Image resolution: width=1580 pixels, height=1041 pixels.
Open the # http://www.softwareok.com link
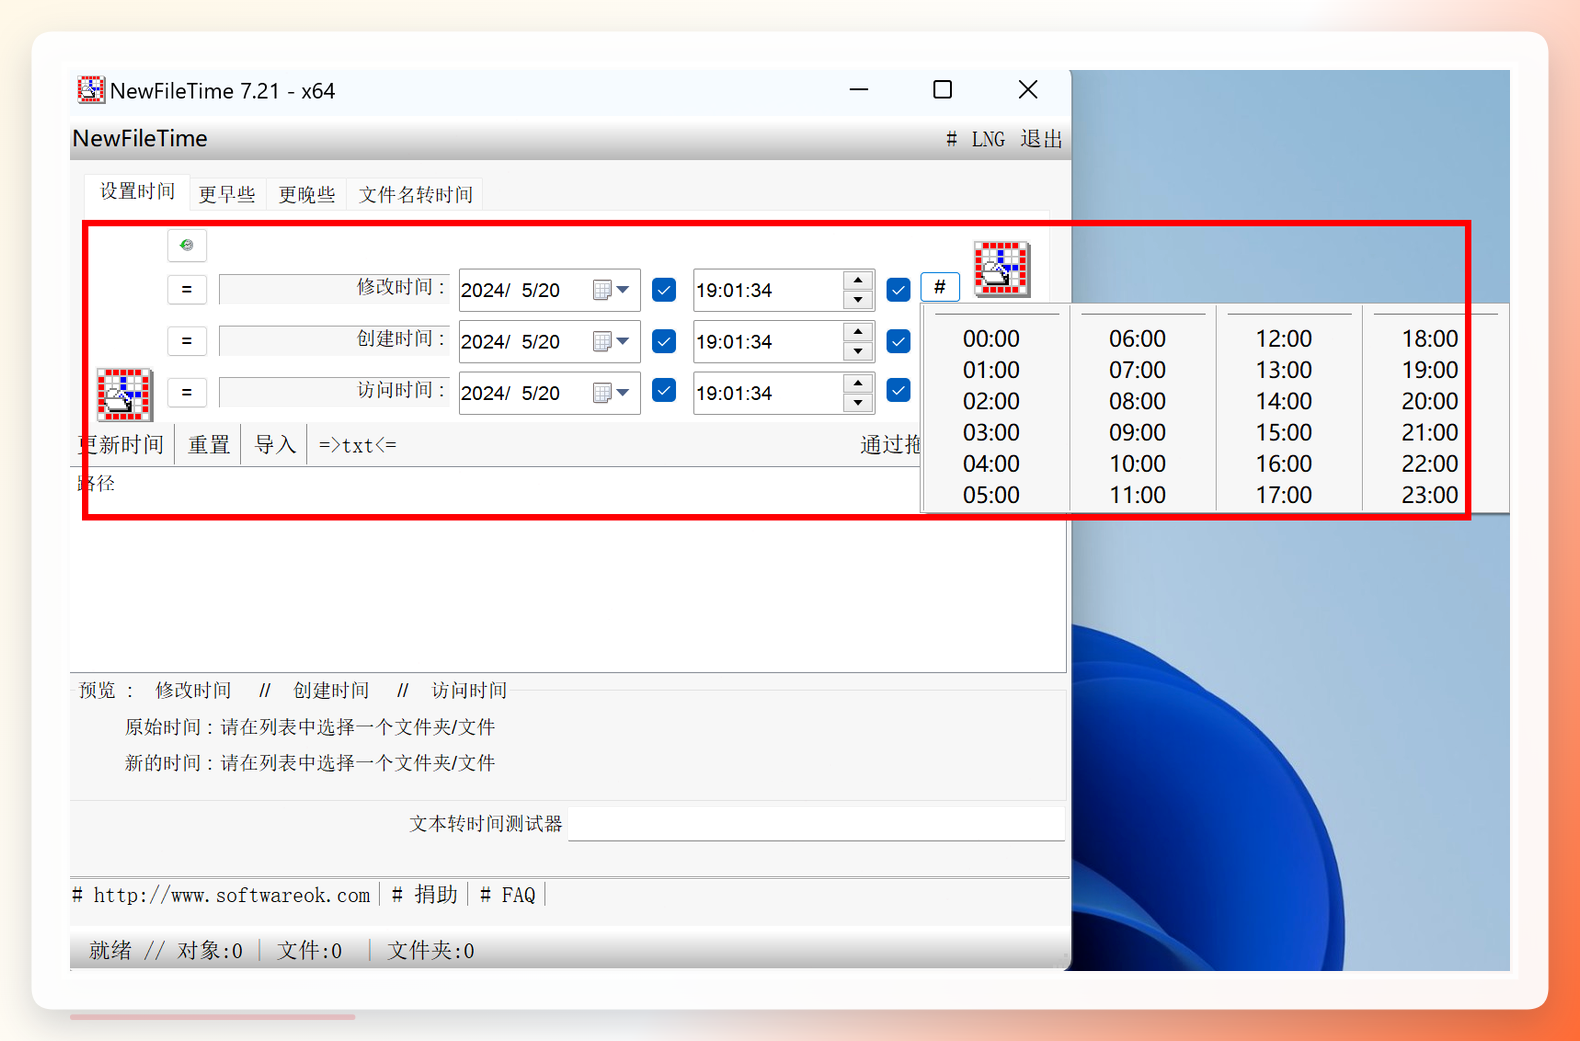tap(221, 895)
